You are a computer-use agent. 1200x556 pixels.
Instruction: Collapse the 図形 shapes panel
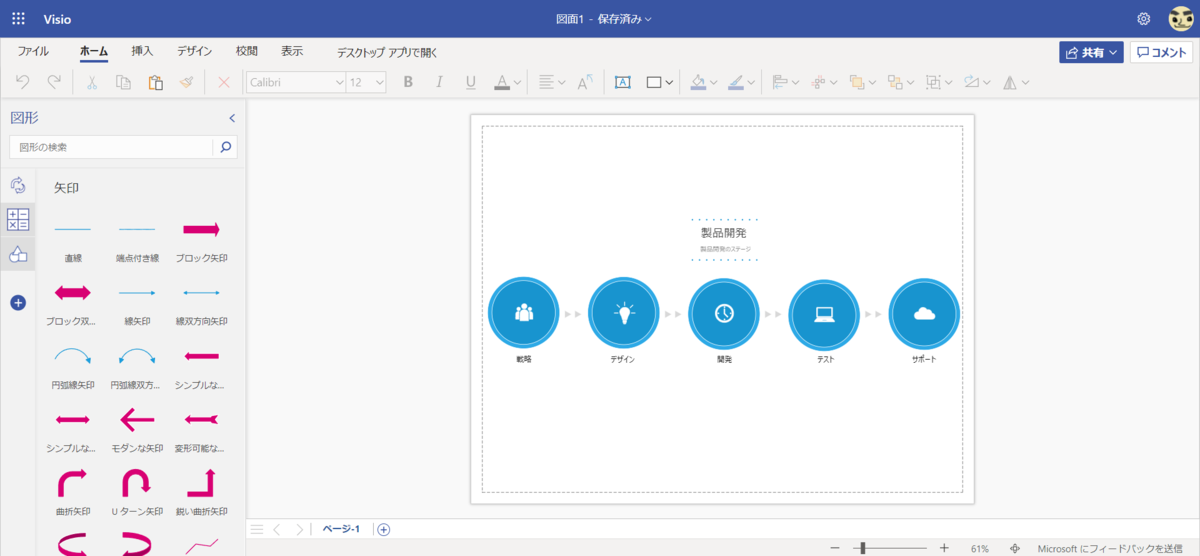pos(232,118)
